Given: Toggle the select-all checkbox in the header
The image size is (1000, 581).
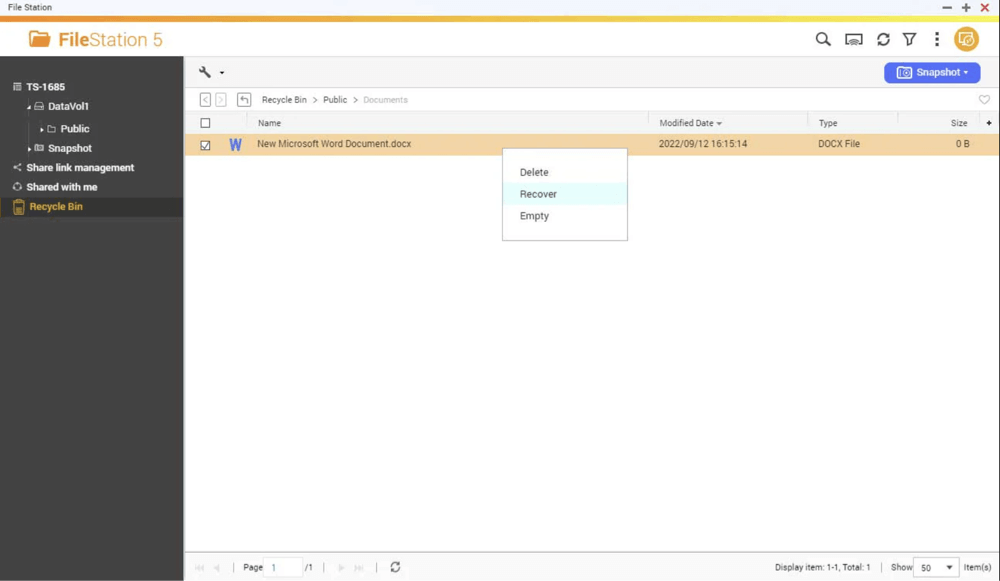Looking at the screenshot, I should (x=206, y=122).
